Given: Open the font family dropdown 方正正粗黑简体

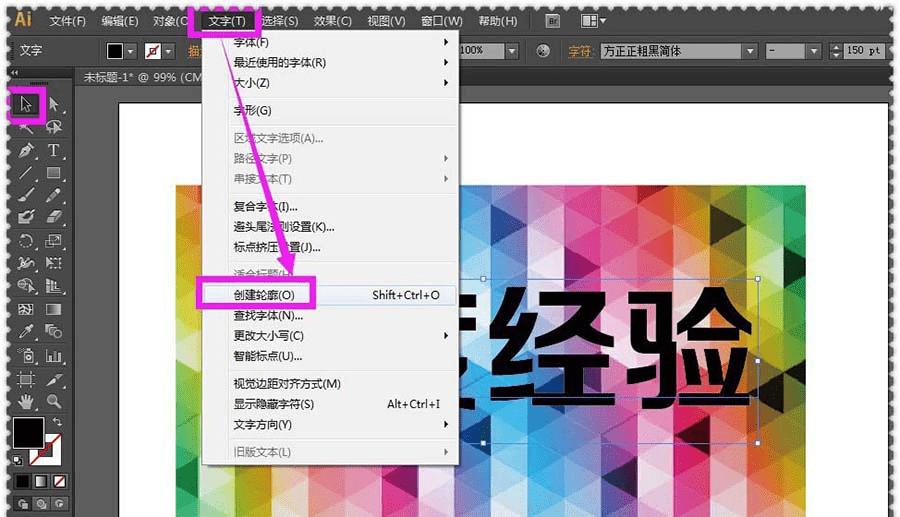Looking at the screenshot, I should coord(750,52).
